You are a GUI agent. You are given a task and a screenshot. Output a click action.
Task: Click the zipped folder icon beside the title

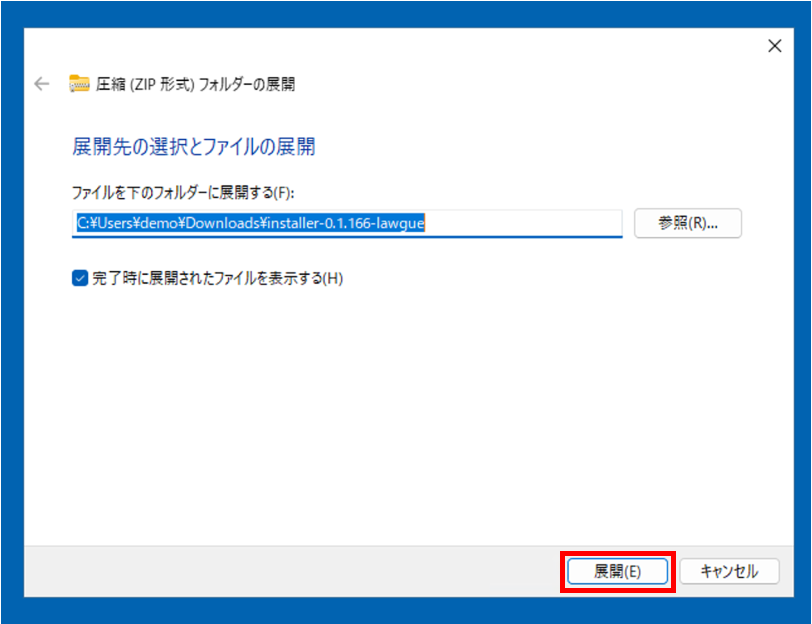[79, 84]
